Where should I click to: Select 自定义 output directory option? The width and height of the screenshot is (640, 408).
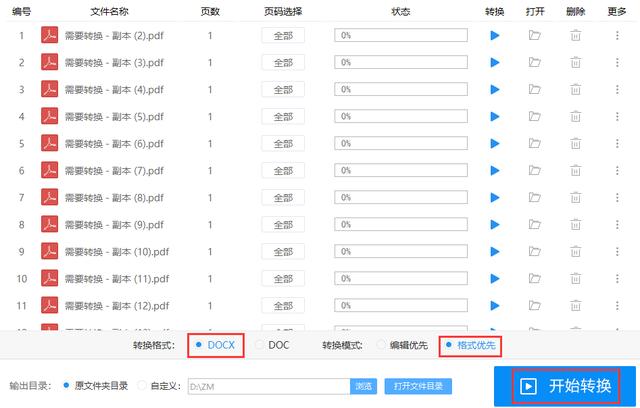pos(159,386)
